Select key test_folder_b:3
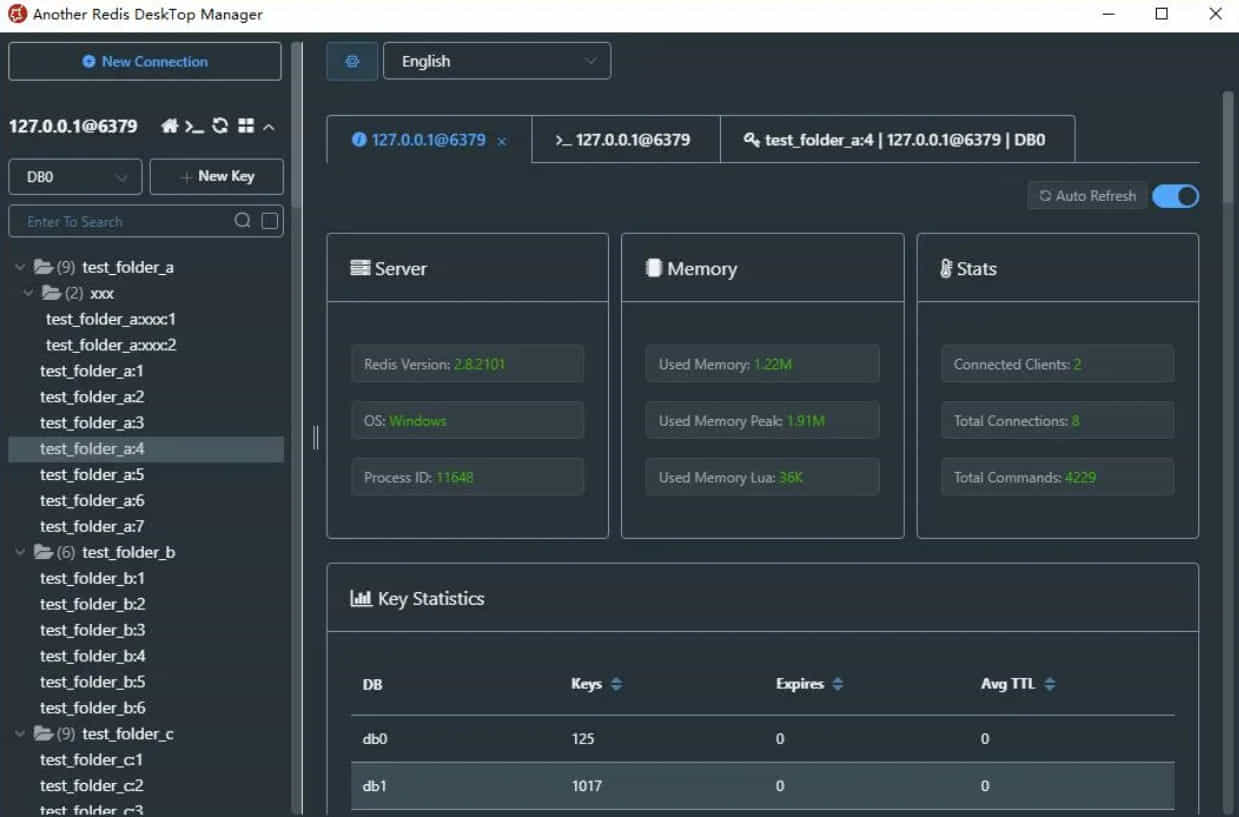The height and width of the screenshot is (817, 1239). [92, 630]
